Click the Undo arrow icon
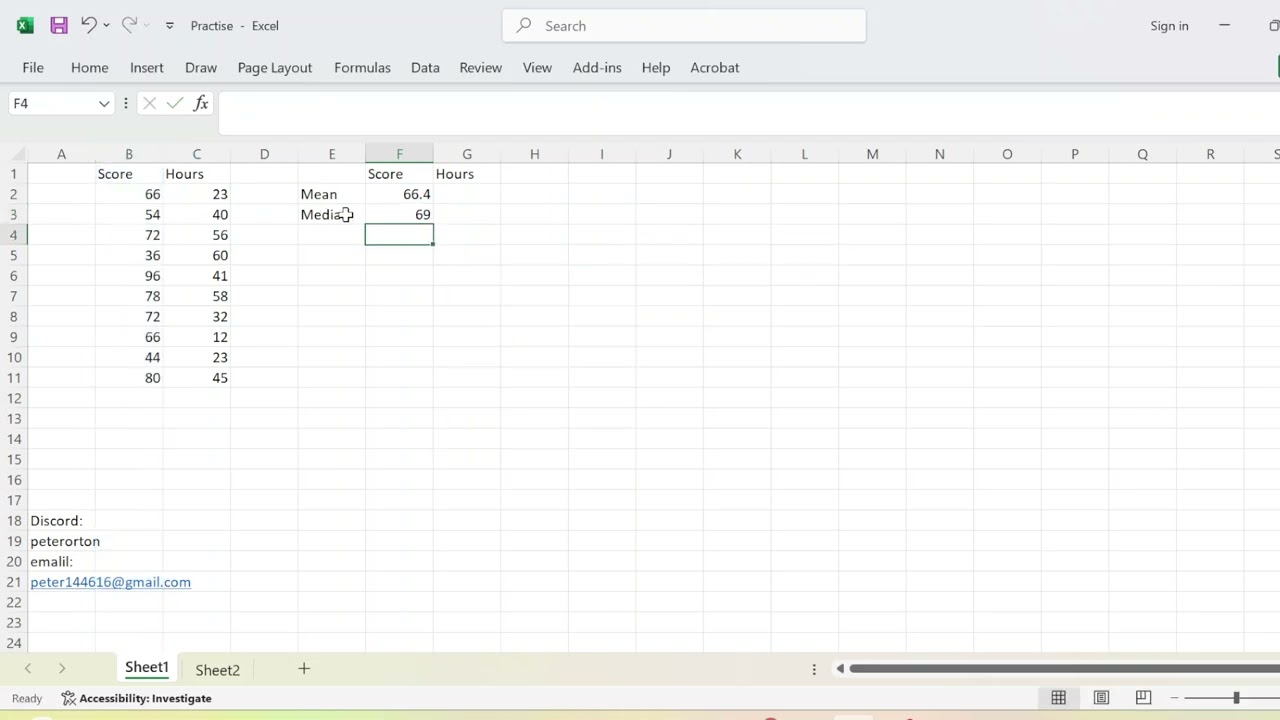This screenshot has width=1280, height=720. click(88, 25)
